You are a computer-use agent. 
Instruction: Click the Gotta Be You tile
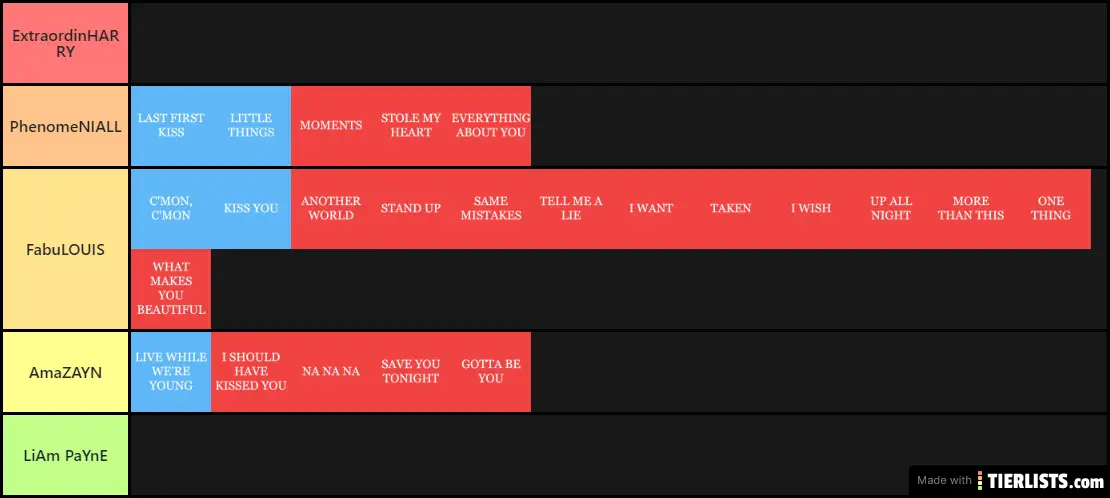point(491,371)
